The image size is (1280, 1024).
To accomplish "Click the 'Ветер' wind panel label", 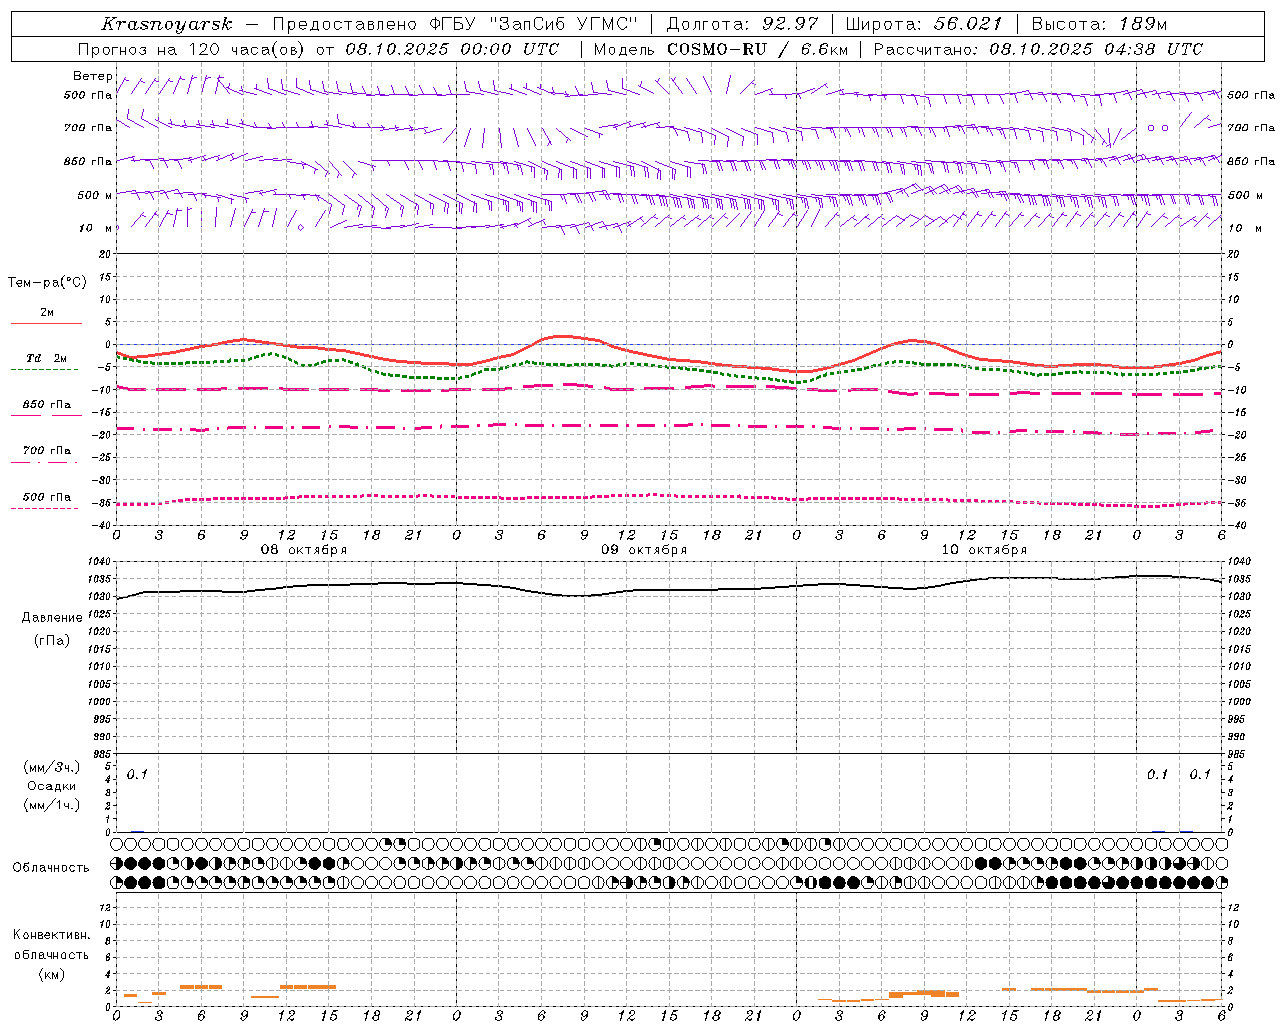I will [x=92, y=76].
